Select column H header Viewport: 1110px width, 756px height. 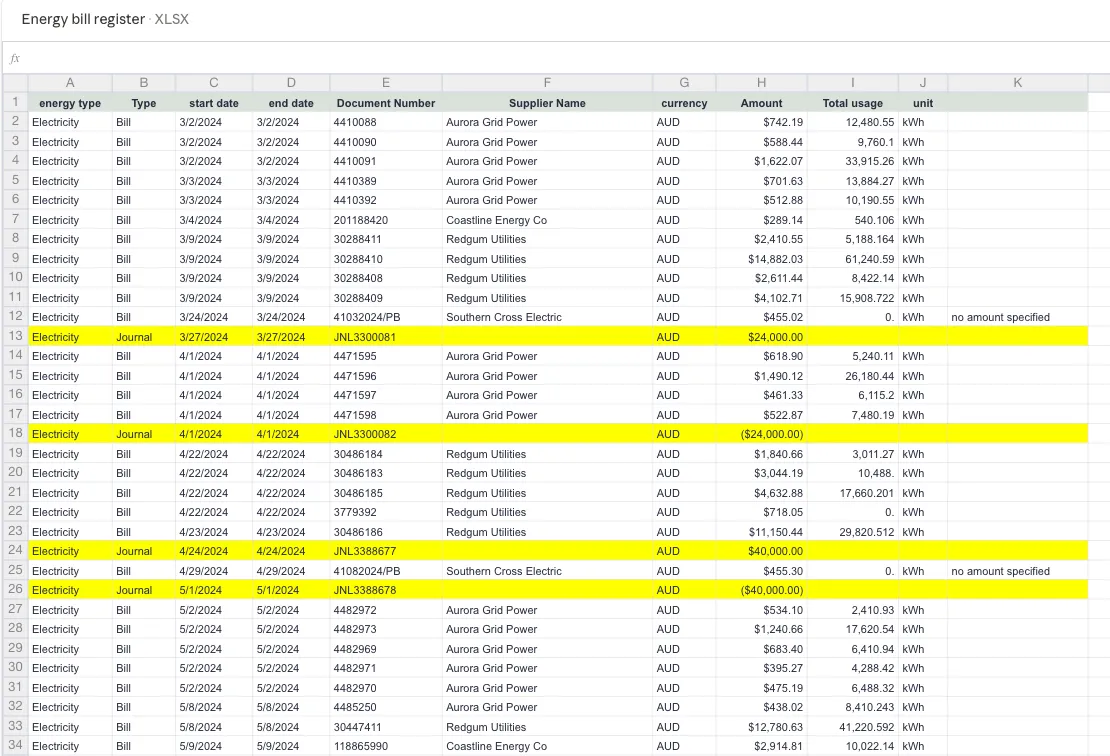coord(762,83)
